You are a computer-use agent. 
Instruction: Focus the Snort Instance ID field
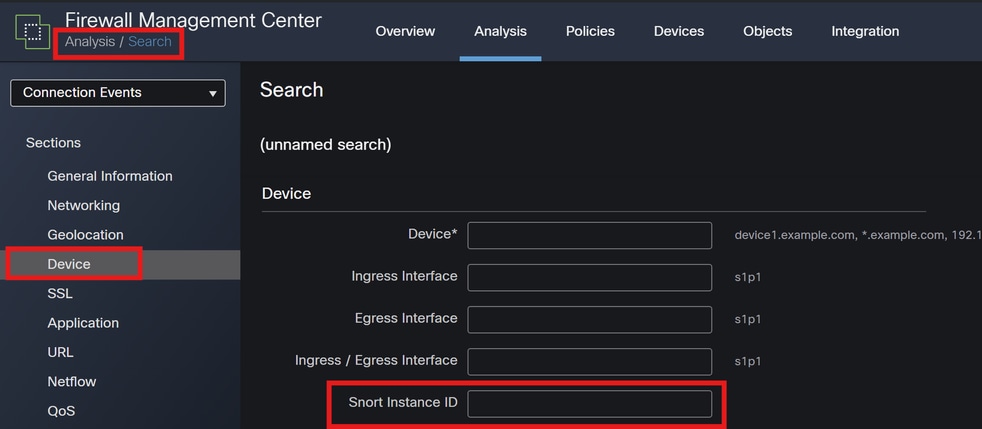click(589, 403)
